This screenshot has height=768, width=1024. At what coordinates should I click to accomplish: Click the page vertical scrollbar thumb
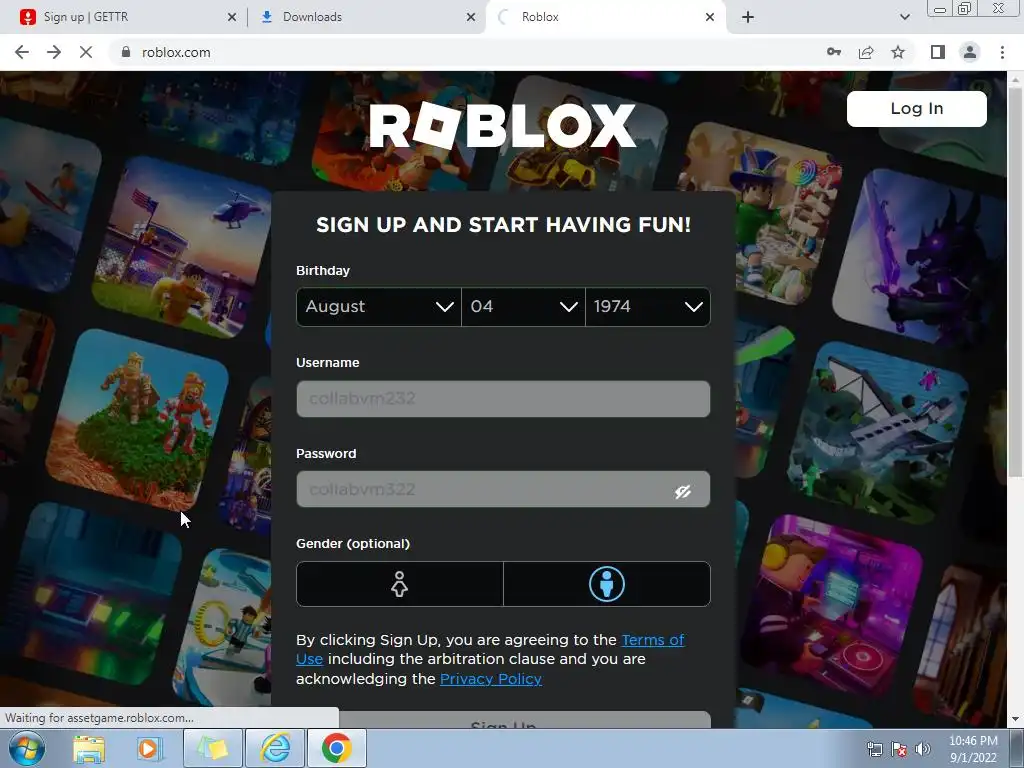[1015, 281]
